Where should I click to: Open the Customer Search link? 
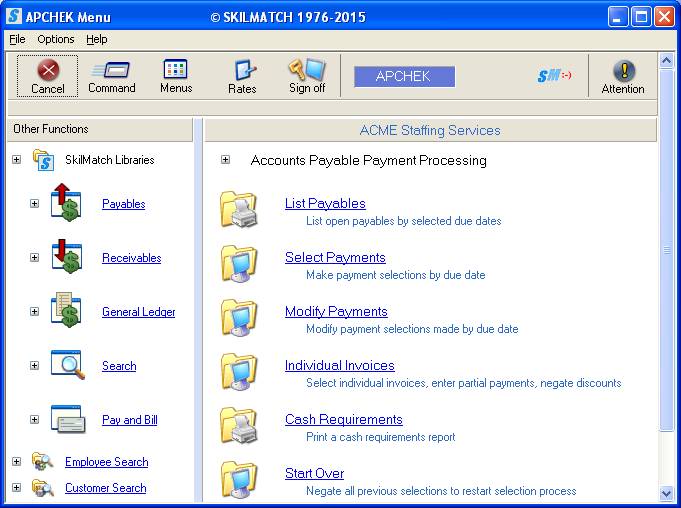pos(106,488)
